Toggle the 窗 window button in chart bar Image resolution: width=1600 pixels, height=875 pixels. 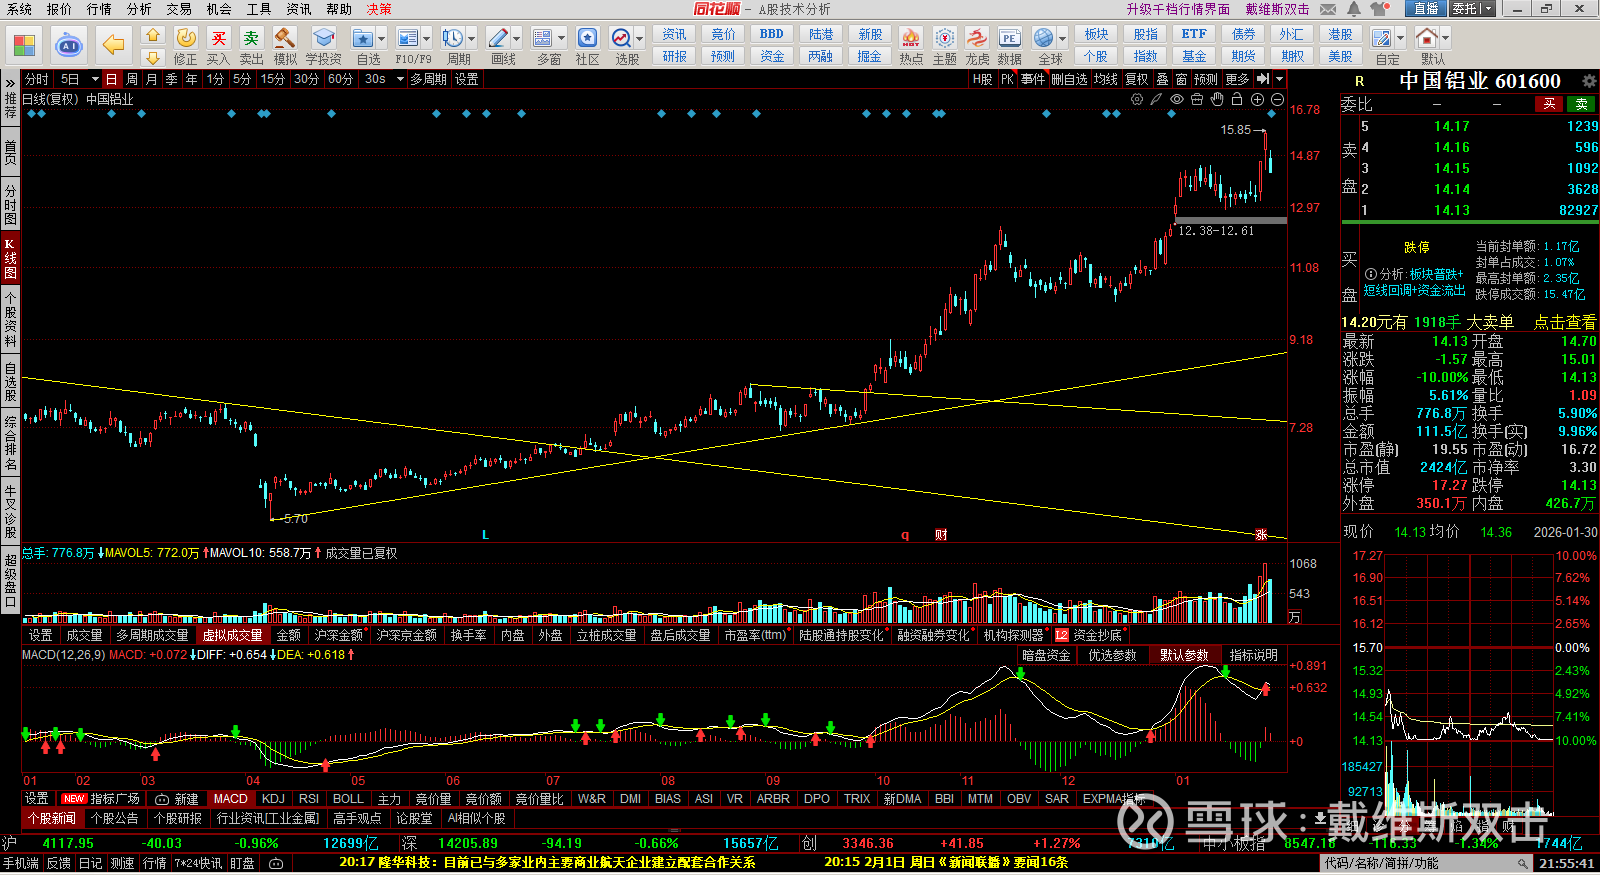tap(1182, 79)
